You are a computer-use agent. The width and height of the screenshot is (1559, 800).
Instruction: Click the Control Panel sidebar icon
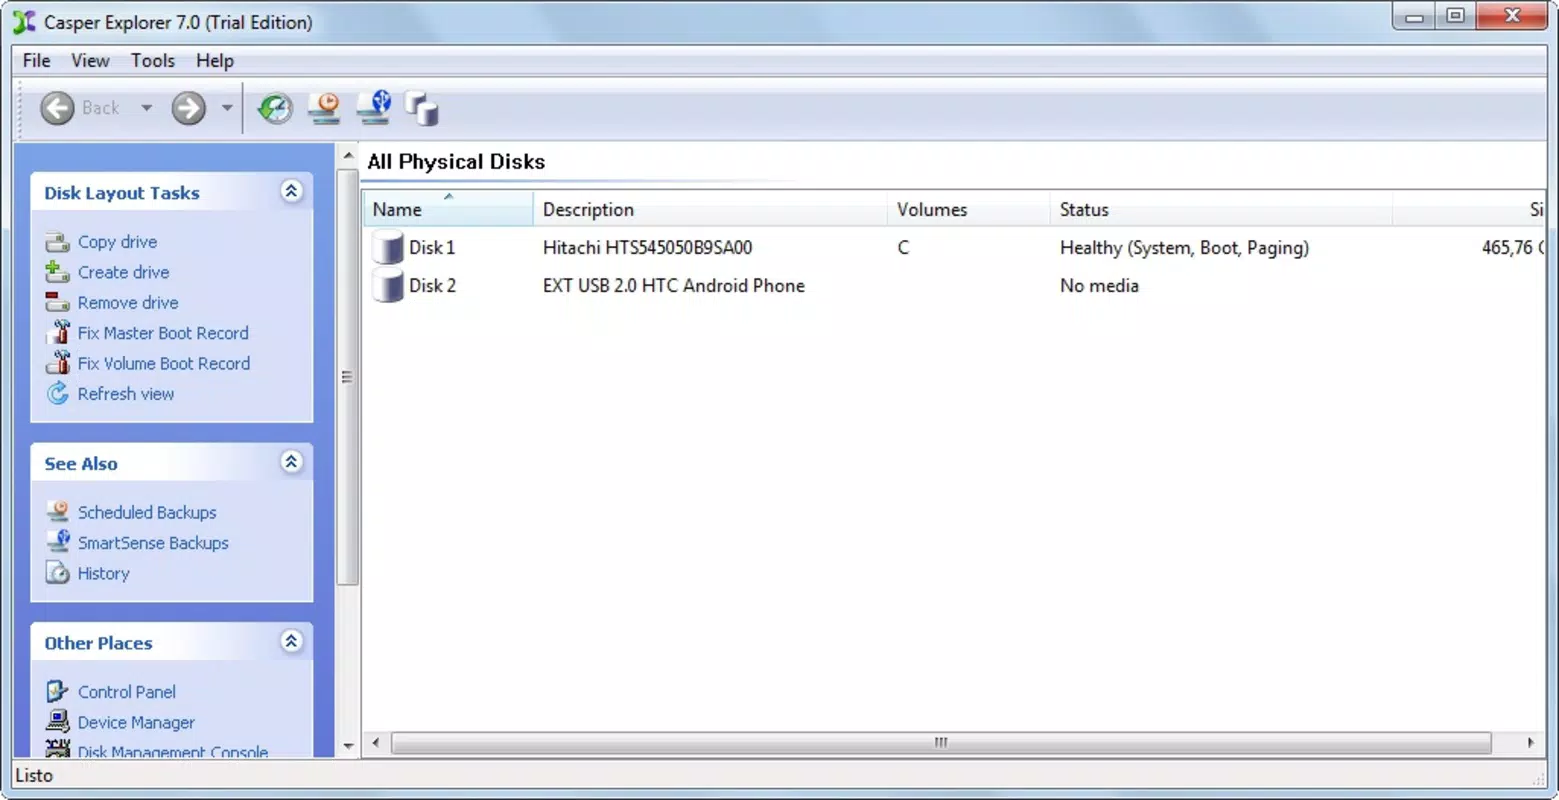58,691
